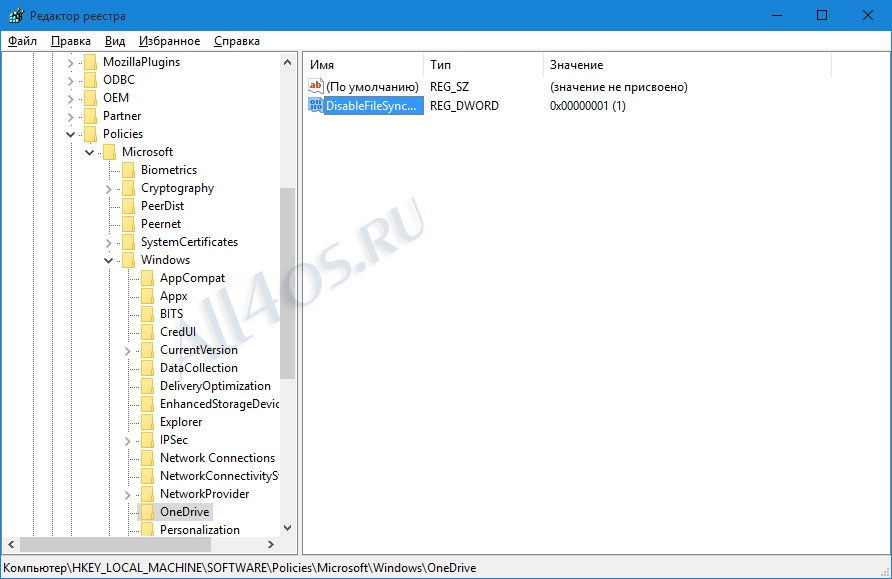
Task: Click the DeliveryOptimization folder icon
Action: (147, 386)
